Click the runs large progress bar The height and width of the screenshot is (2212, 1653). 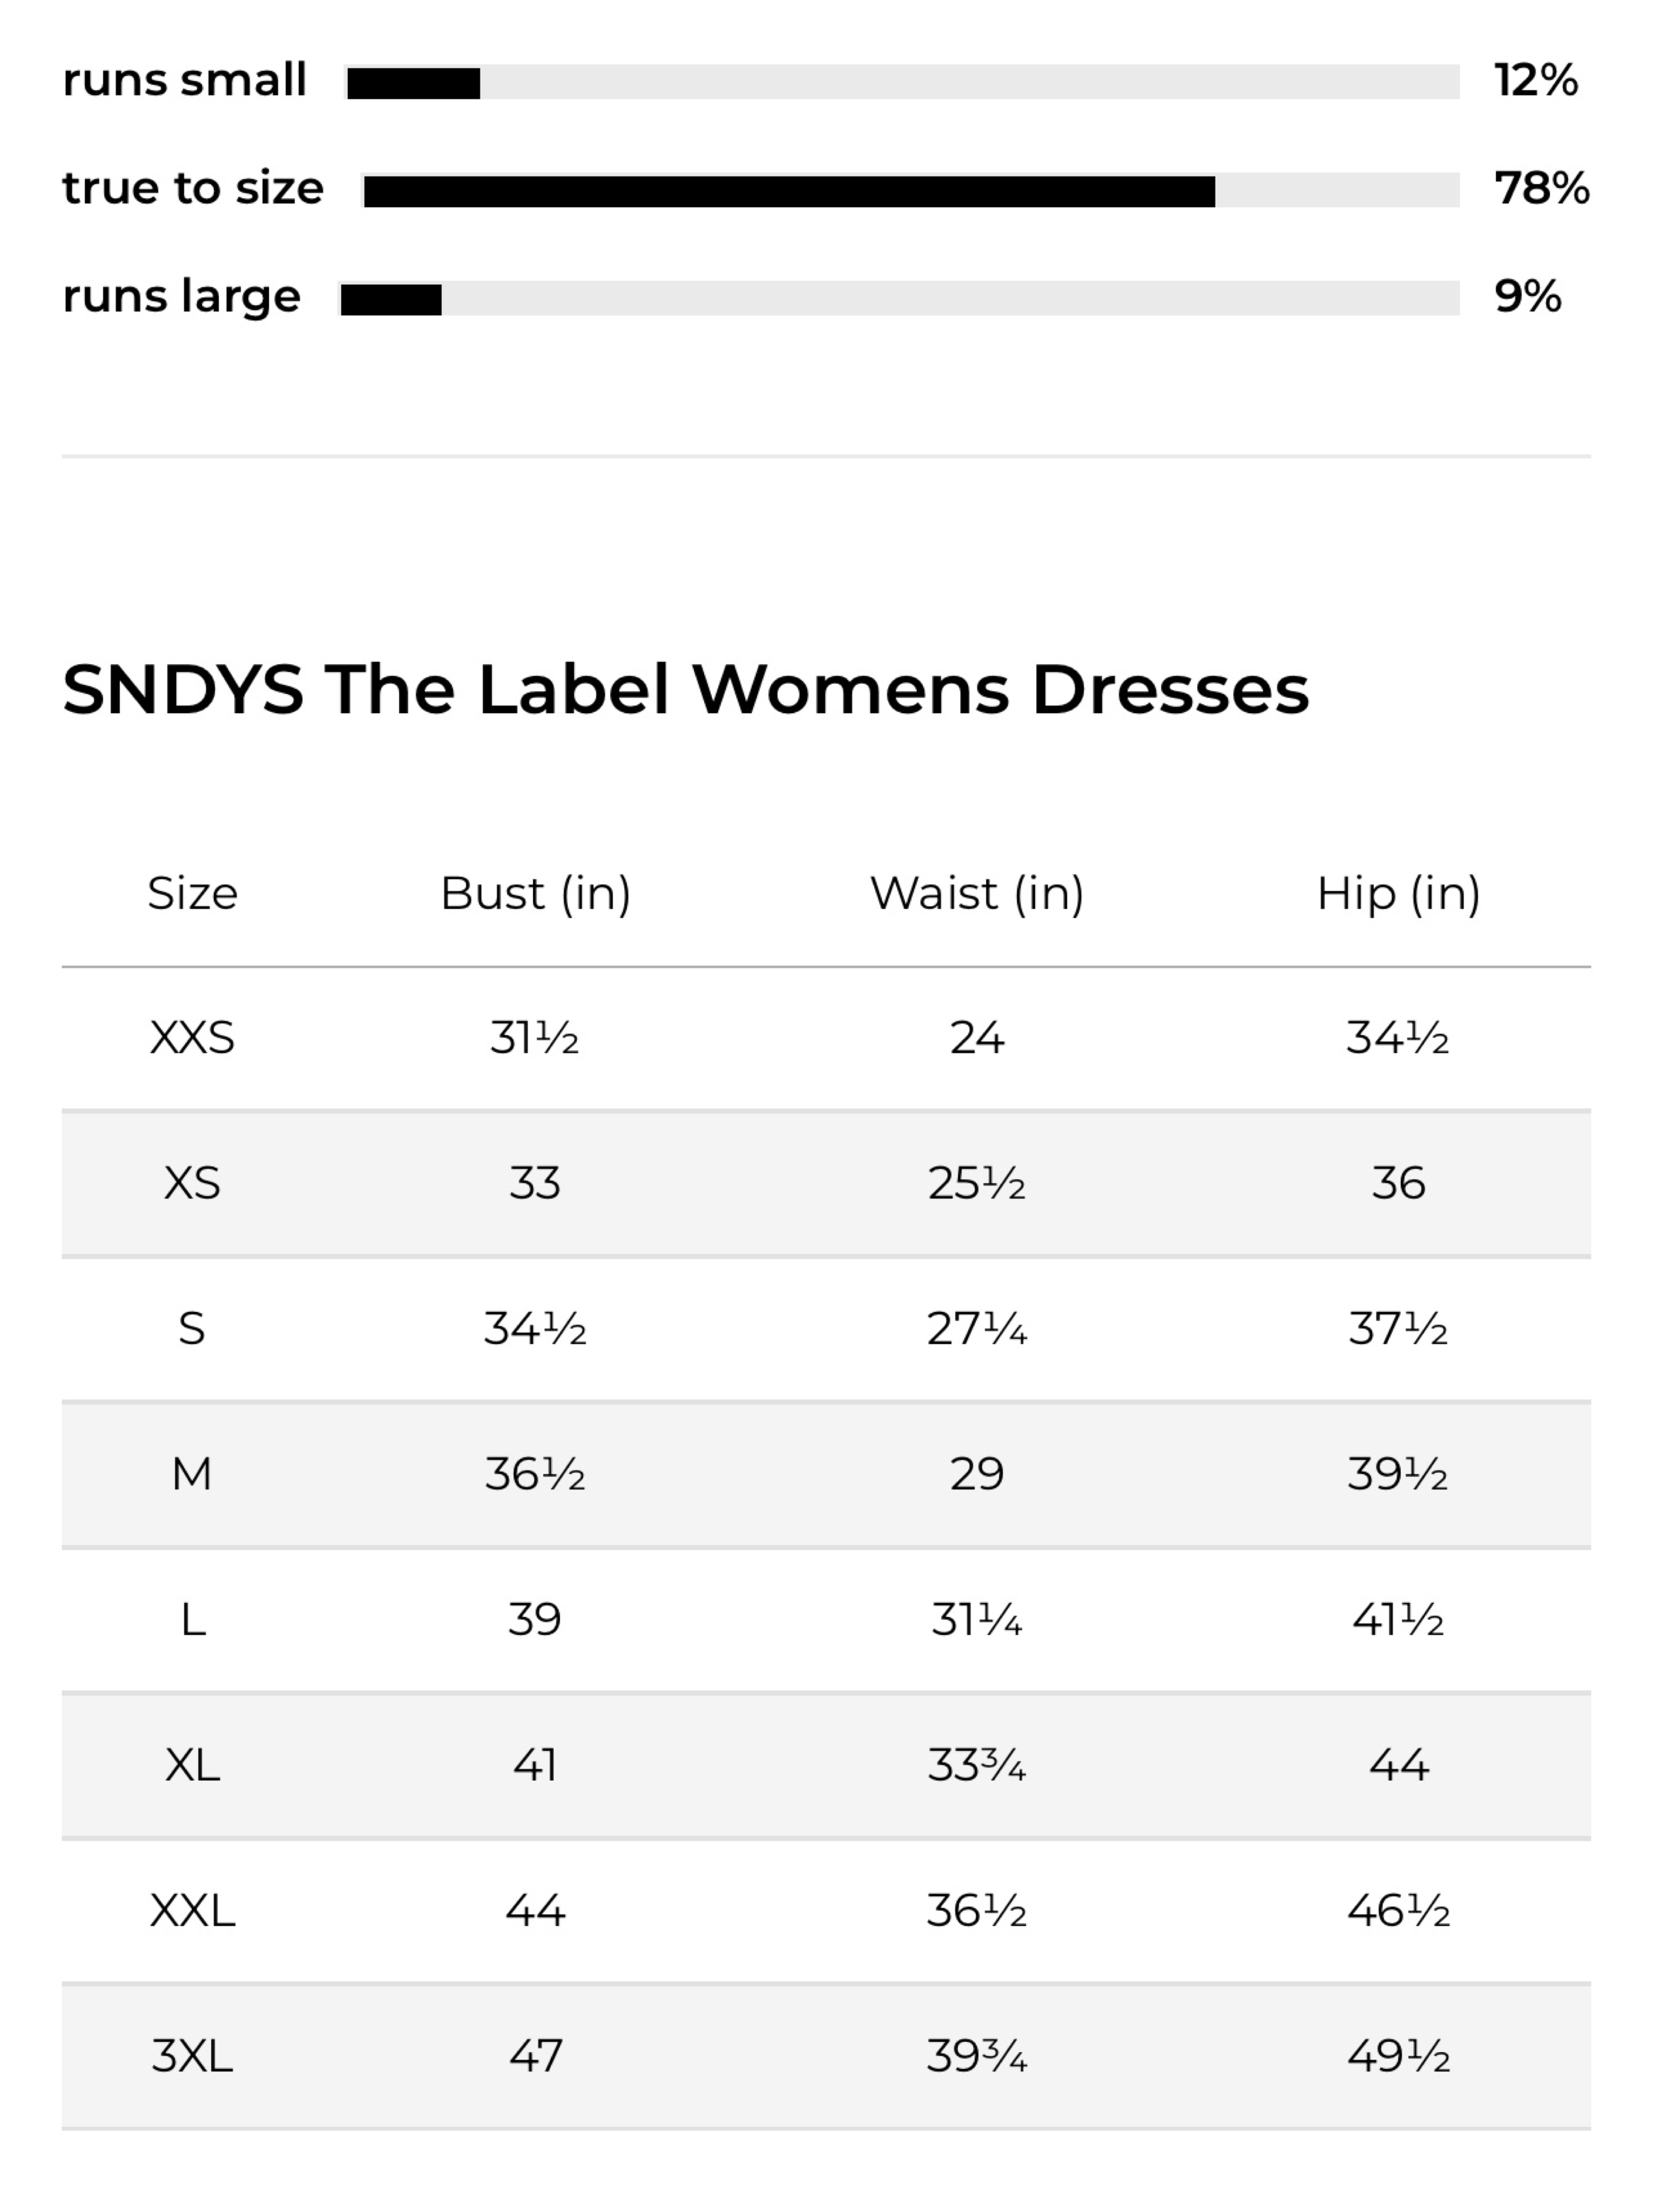[900, 298]
